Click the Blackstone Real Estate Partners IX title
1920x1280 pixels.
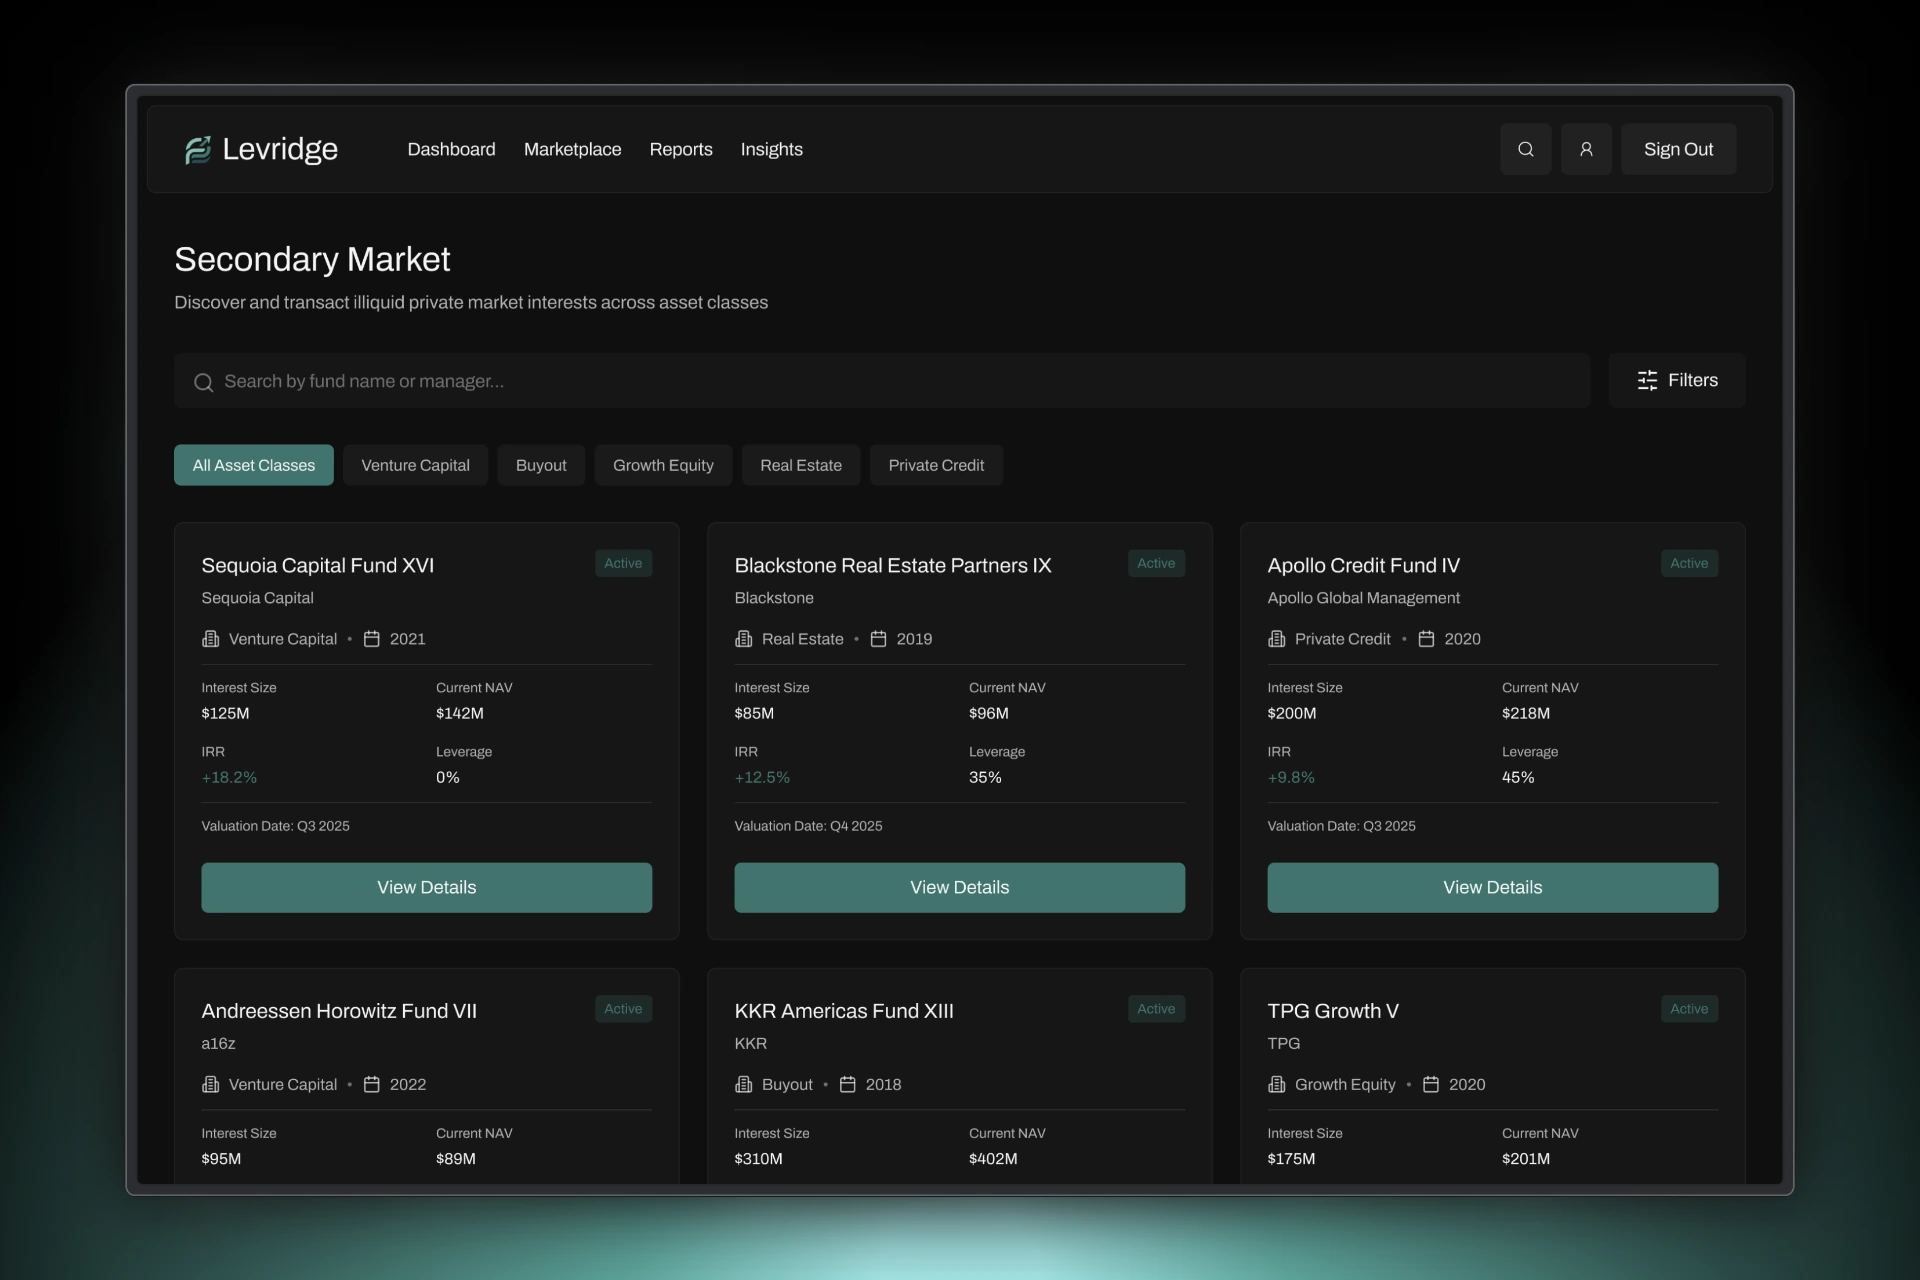click(893, 565)
